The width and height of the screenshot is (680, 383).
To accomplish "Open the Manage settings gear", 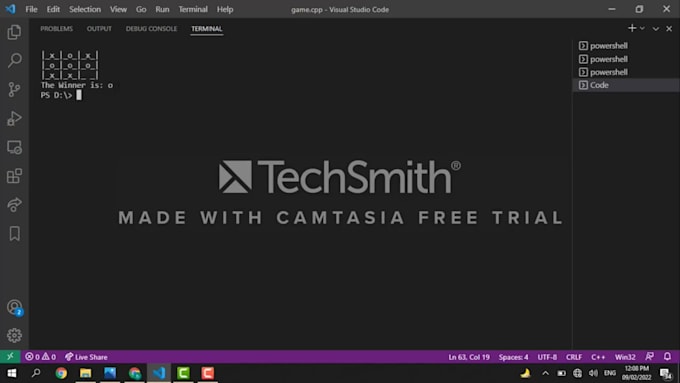I will [14, 335].
